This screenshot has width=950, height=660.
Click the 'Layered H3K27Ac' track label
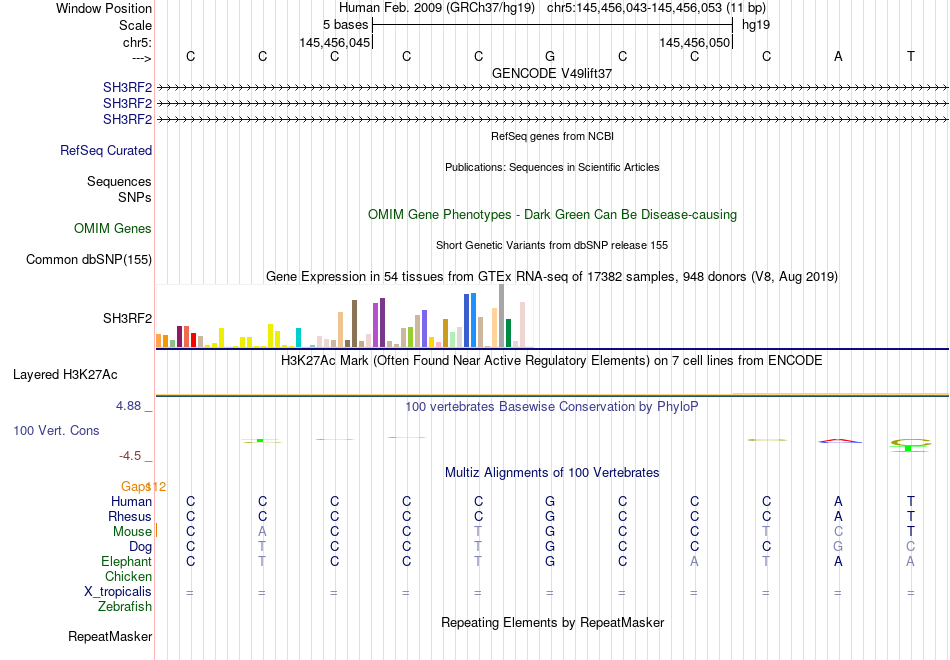(65, 375)
